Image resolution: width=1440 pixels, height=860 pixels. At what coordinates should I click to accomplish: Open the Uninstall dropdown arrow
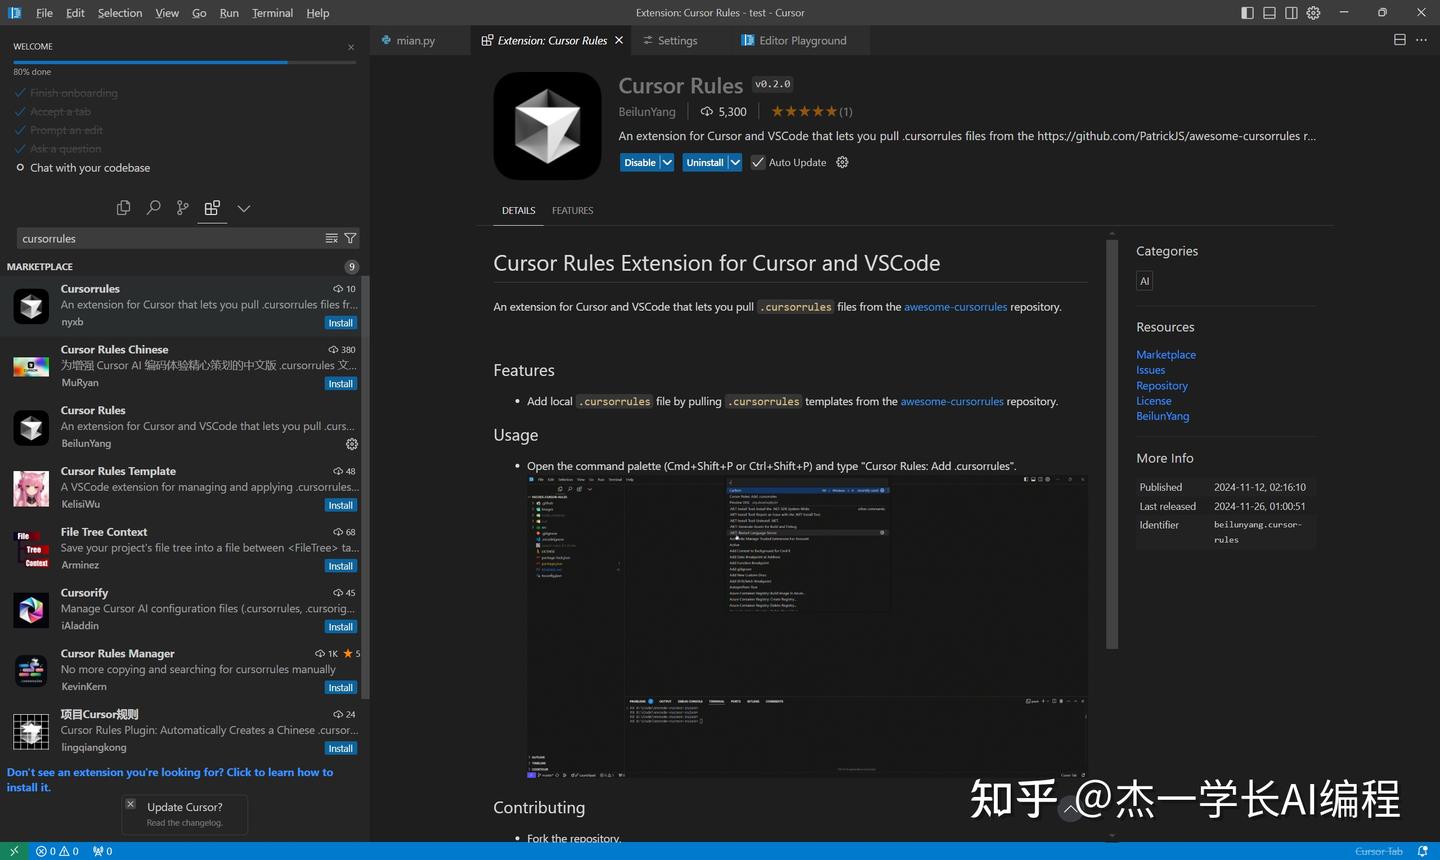click(735, 162)
